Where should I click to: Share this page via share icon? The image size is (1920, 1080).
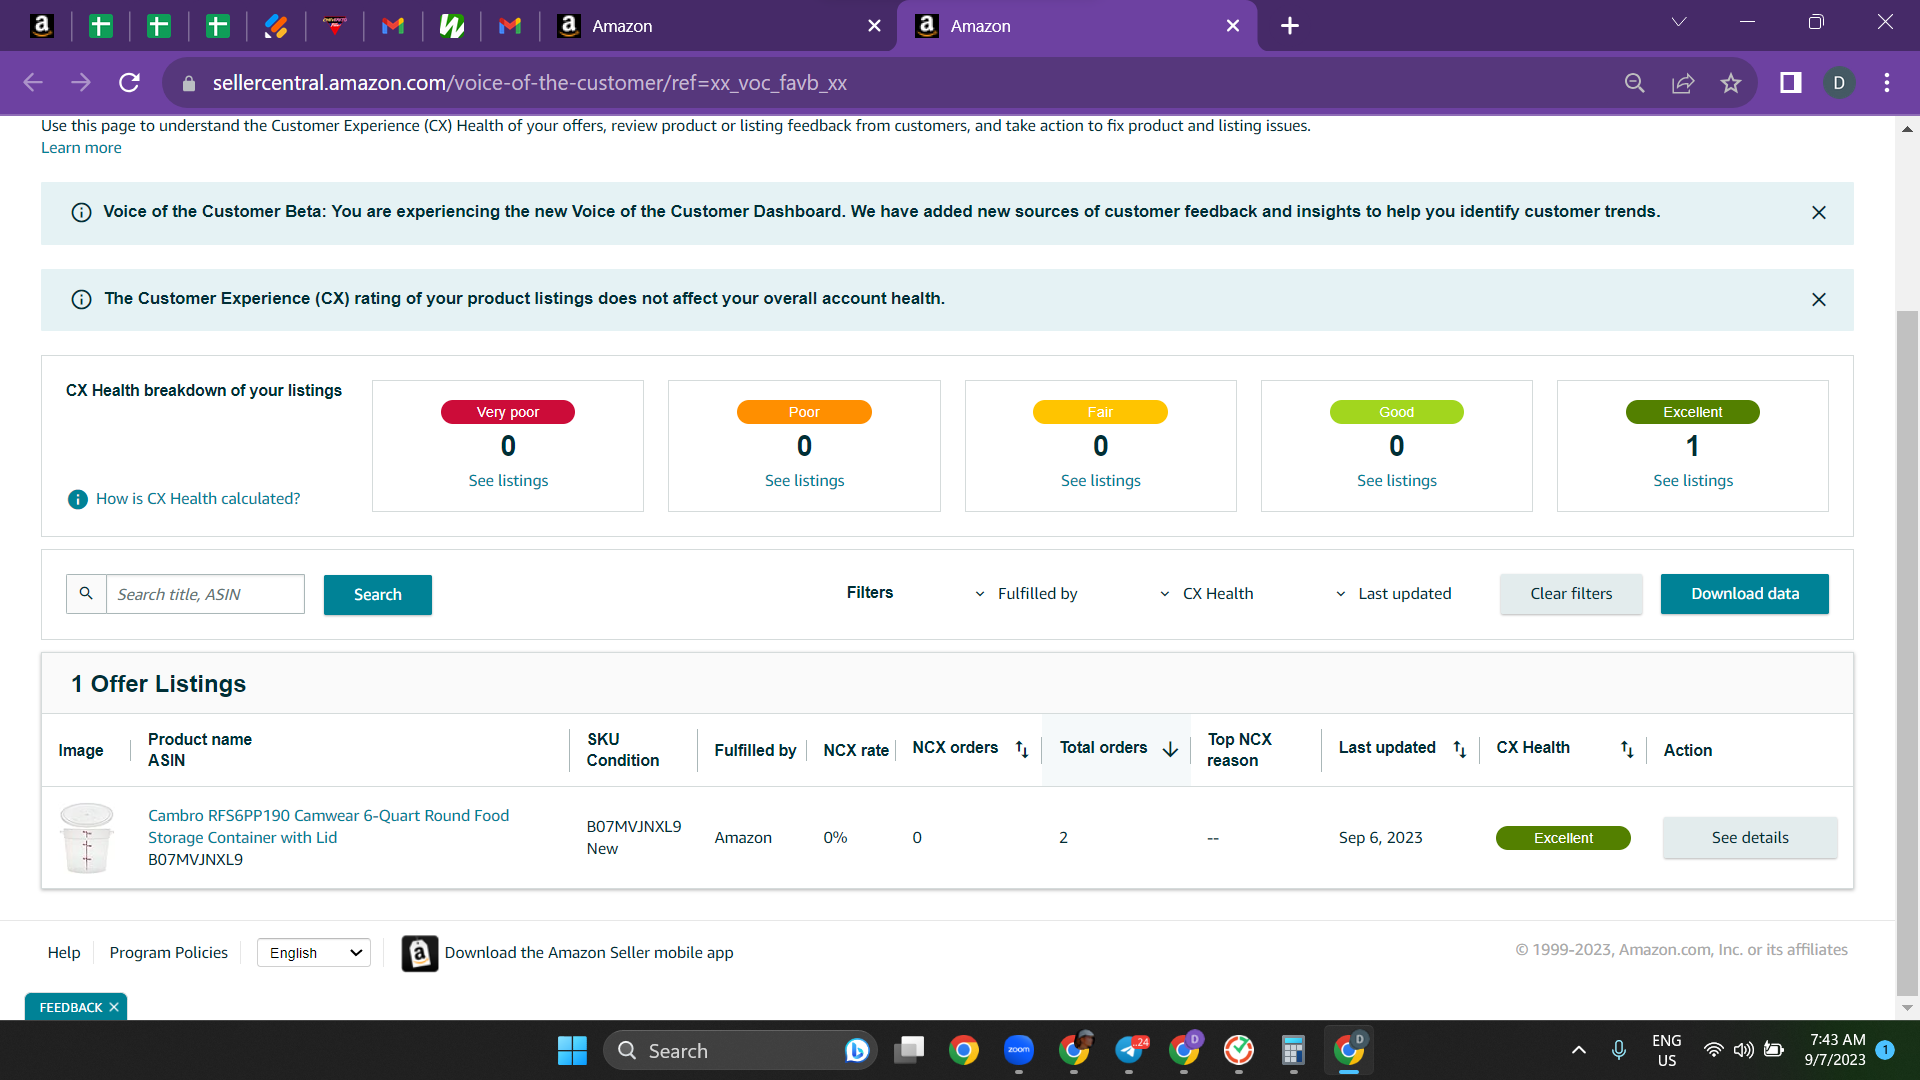tap(1683, 83)
